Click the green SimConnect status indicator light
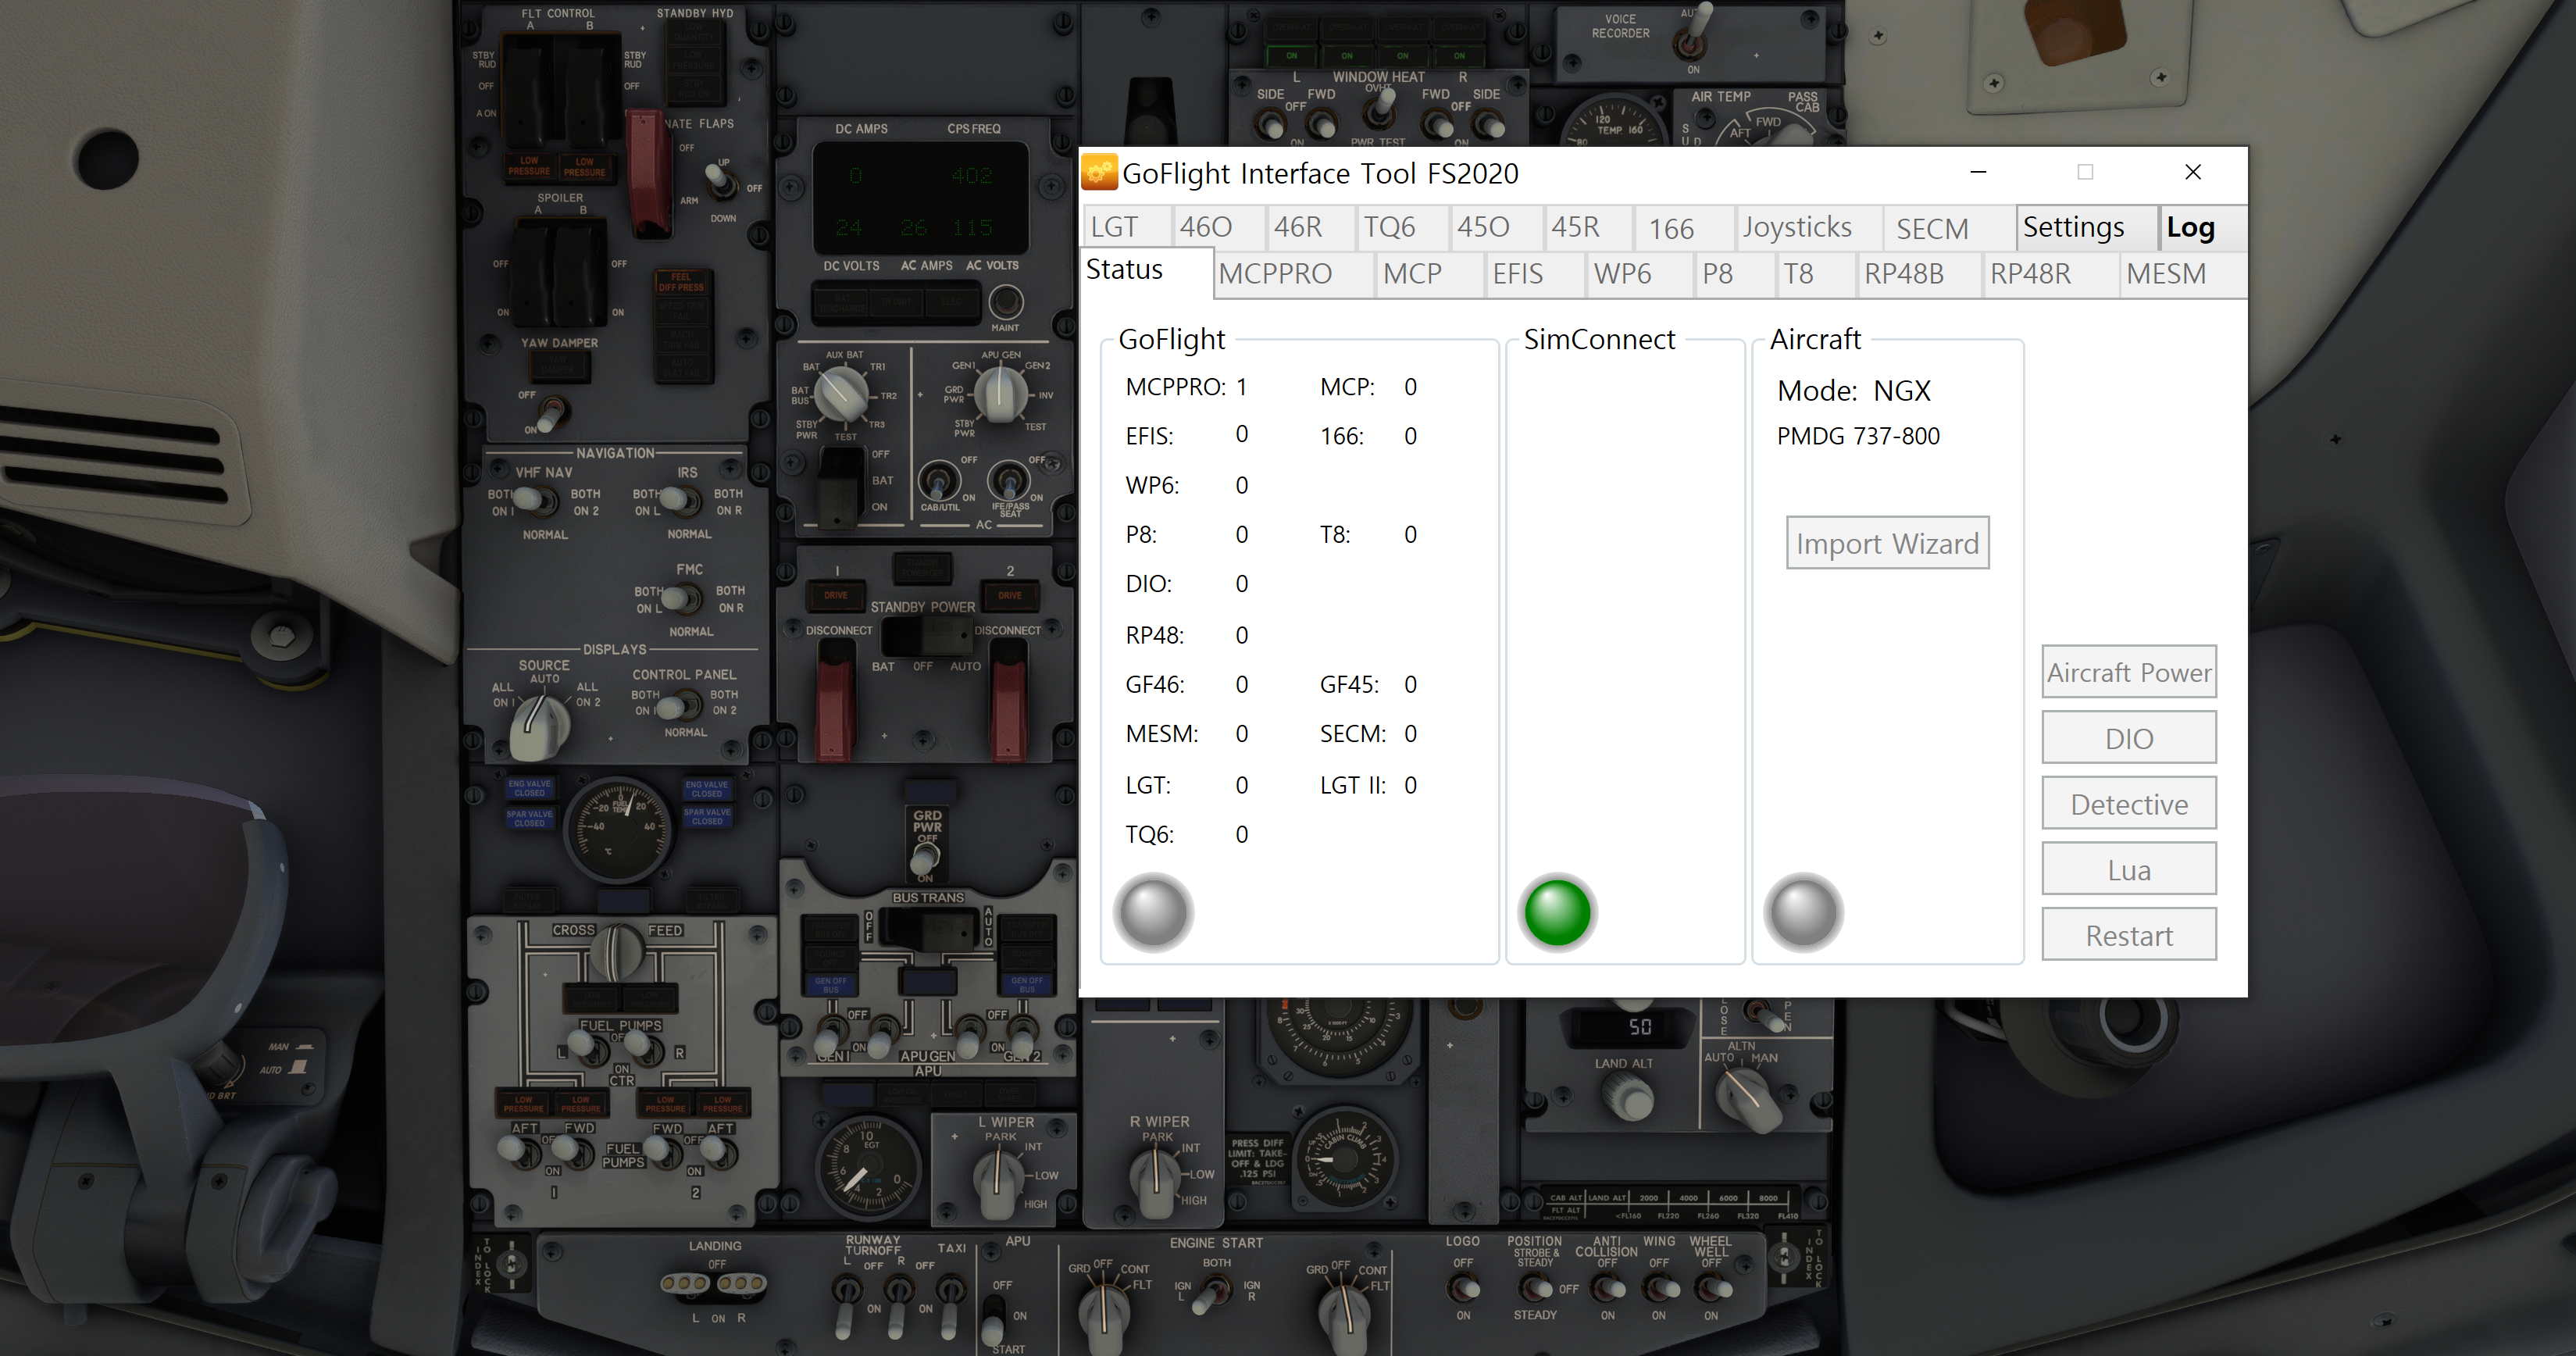2576x1356 pixels. pos(1557,912)
